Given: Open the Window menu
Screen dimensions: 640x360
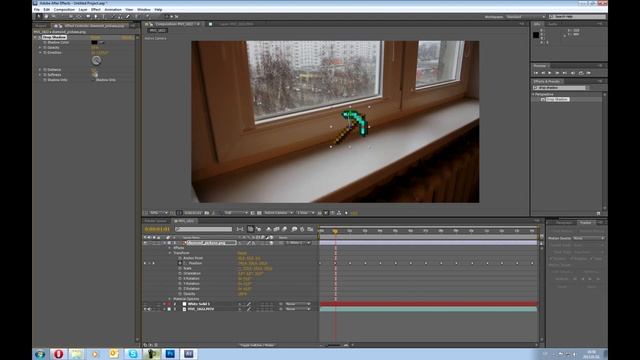Looking at the screenshot, I should 144,9.
